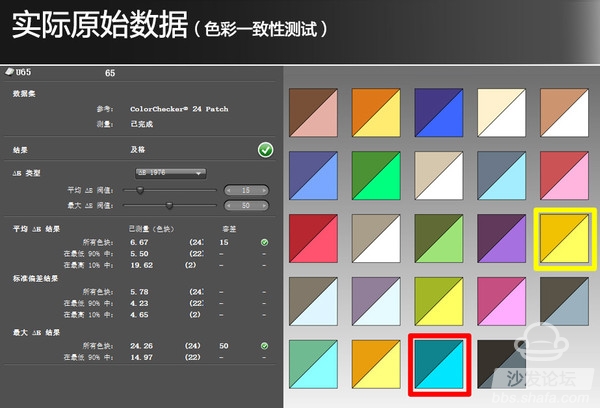The width and height of the screenshot is (600, 408).
Task: Click the 已测量（色块） column header
Action: (x=152, y=229)
